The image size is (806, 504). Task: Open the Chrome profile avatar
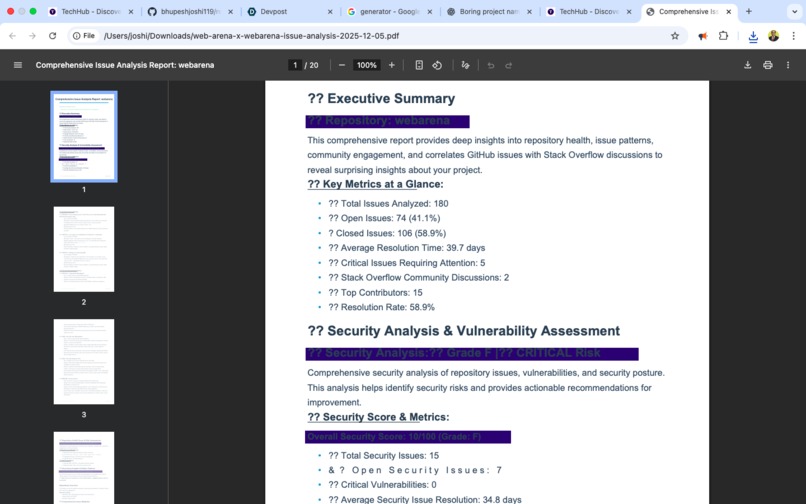click(x=774, y=36)
